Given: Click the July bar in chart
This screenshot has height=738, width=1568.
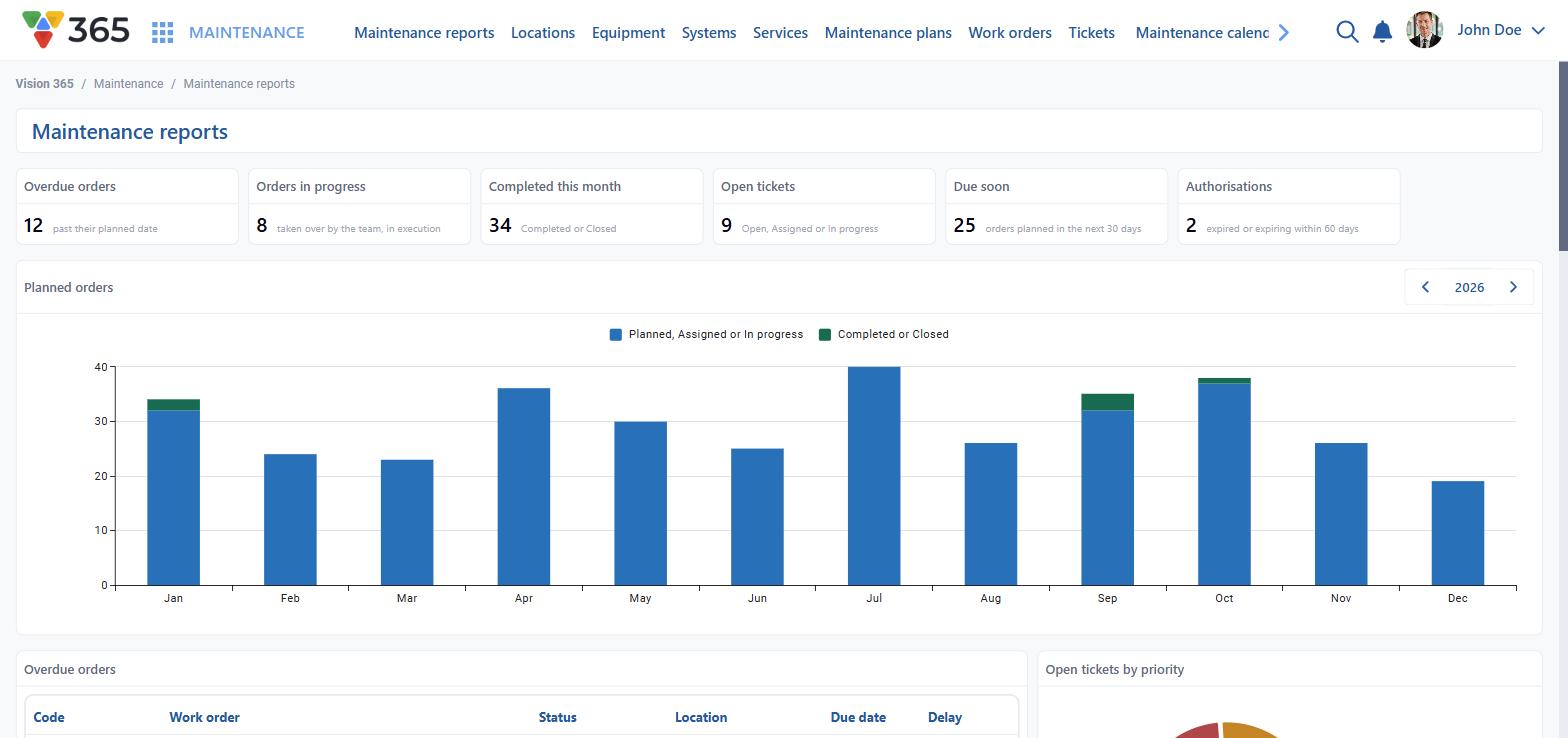Looking at the screenshot, I should [x=874, y=476].
